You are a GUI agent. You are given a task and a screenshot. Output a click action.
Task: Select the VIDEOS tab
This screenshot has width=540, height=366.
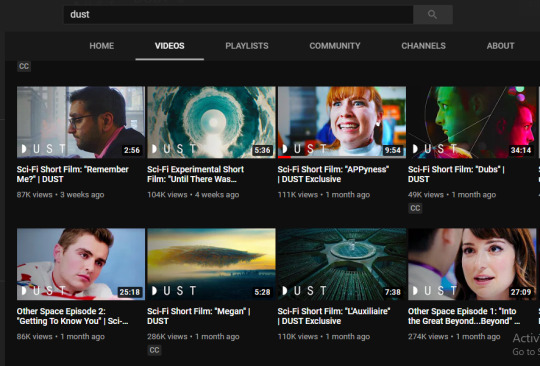pyautogui.click(x=169, y=46)
